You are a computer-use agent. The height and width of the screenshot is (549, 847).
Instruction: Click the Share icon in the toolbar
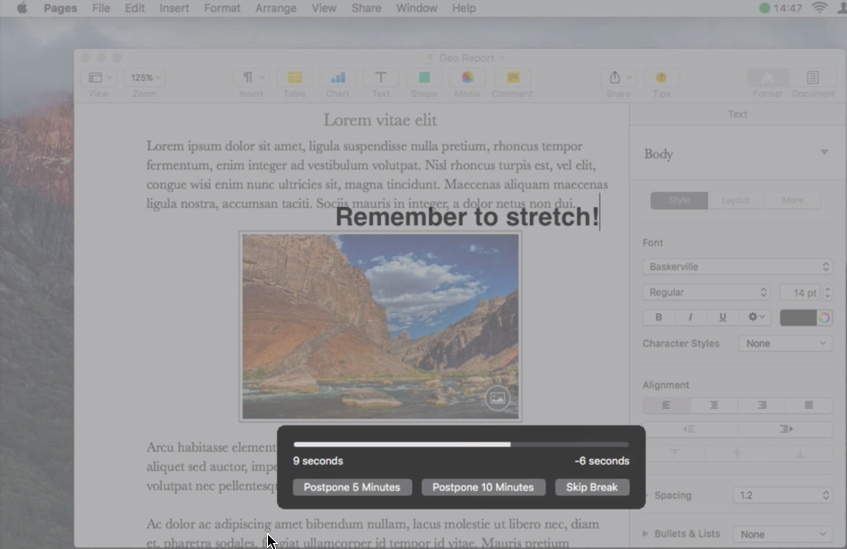617,78
